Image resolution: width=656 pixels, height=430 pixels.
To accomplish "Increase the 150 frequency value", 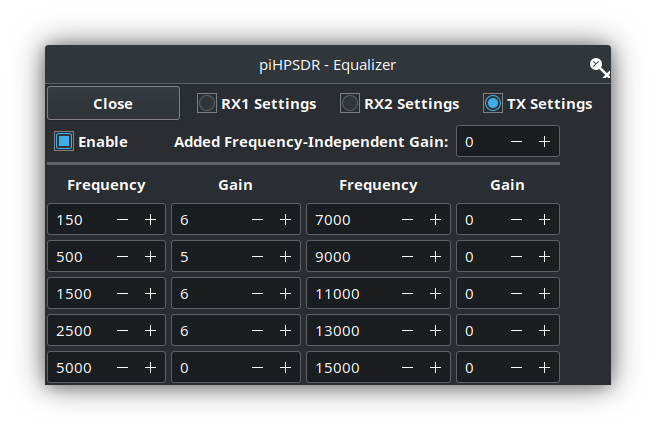I will (151, 219).
